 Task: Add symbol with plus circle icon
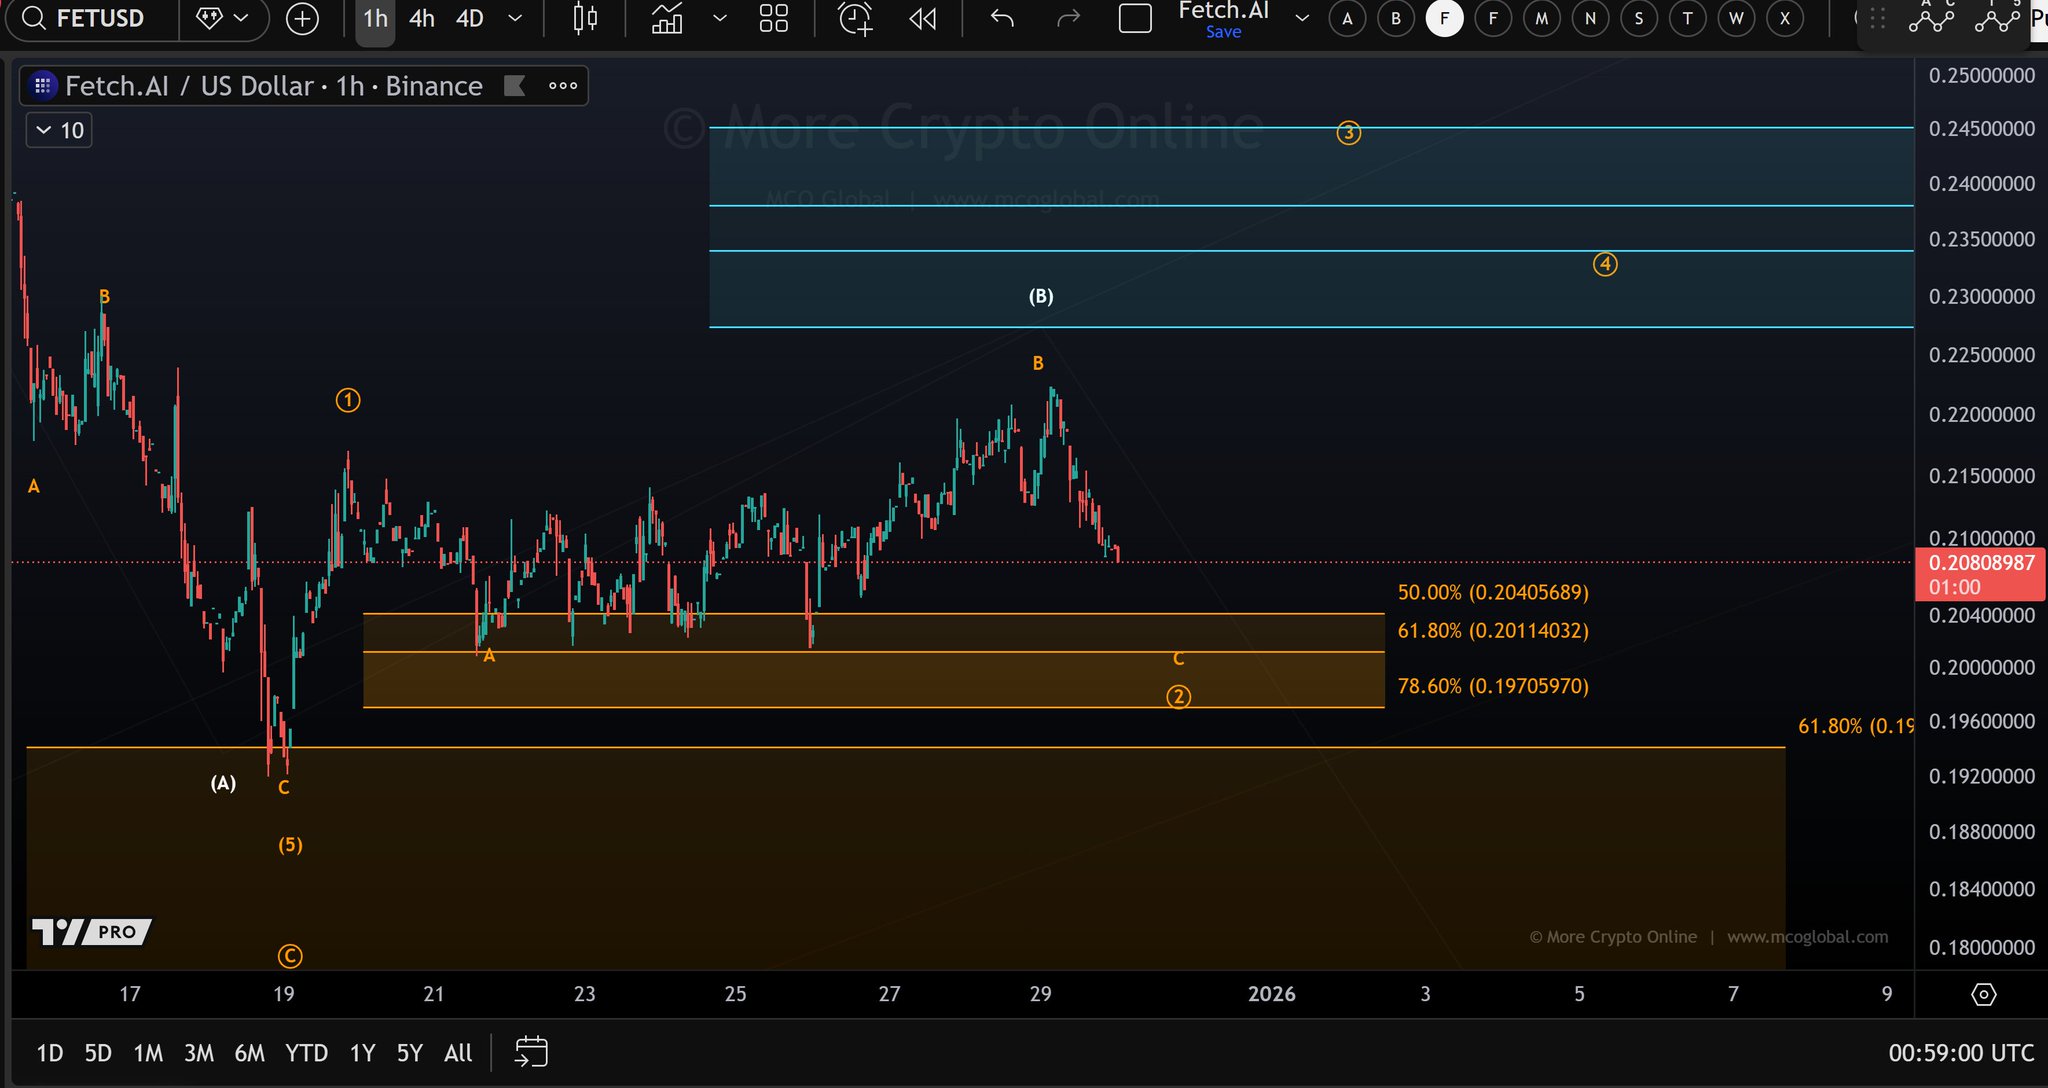(302, 18)
